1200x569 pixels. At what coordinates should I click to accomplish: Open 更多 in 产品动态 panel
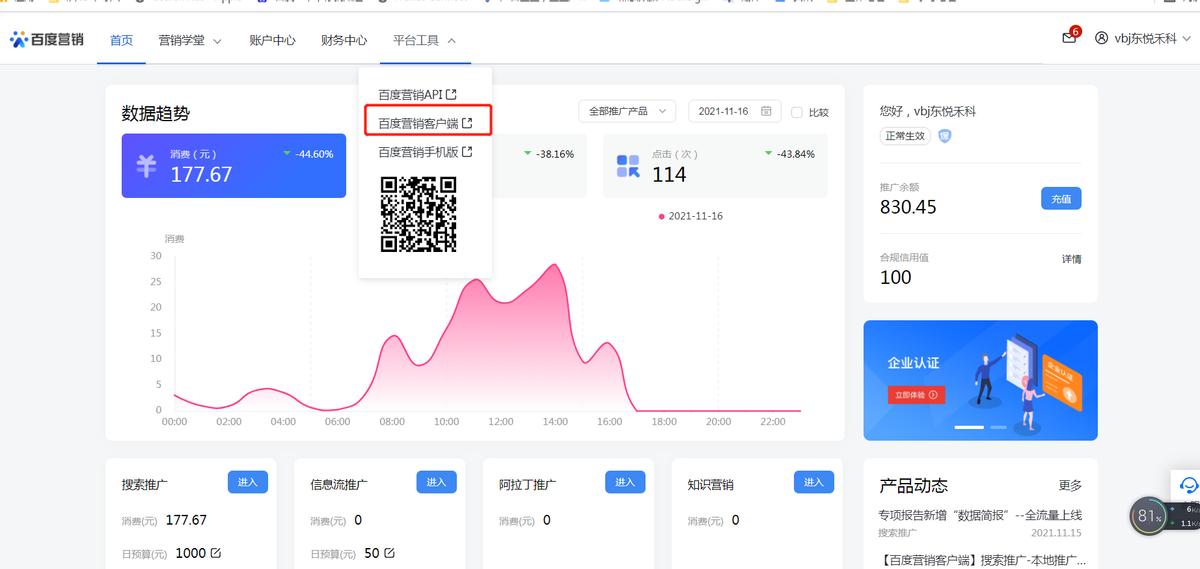(1070, 485)
